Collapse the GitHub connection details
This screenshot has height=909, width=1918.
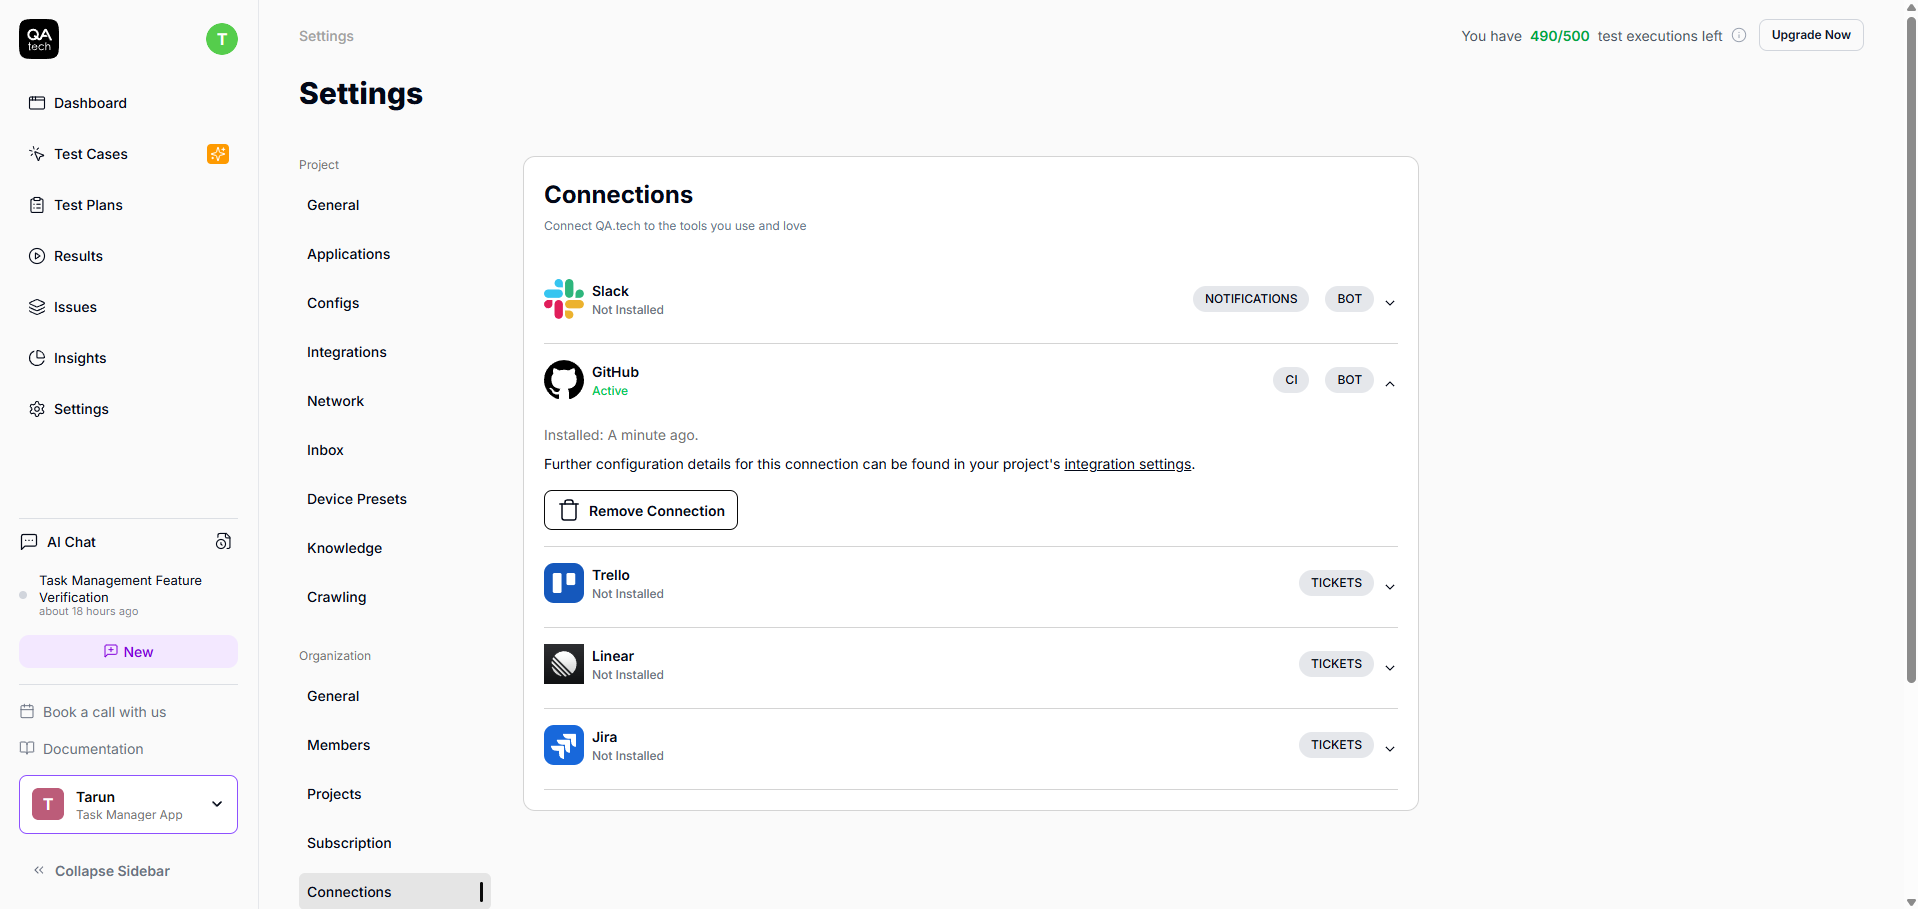pyautogui.click(x=1390, y=383)
